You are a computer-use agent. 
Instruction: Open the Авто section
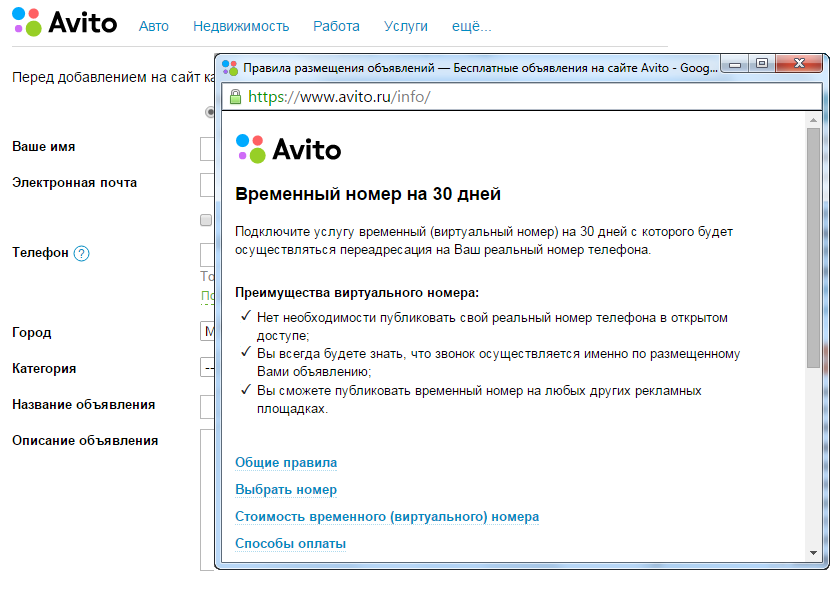point(154,26)
